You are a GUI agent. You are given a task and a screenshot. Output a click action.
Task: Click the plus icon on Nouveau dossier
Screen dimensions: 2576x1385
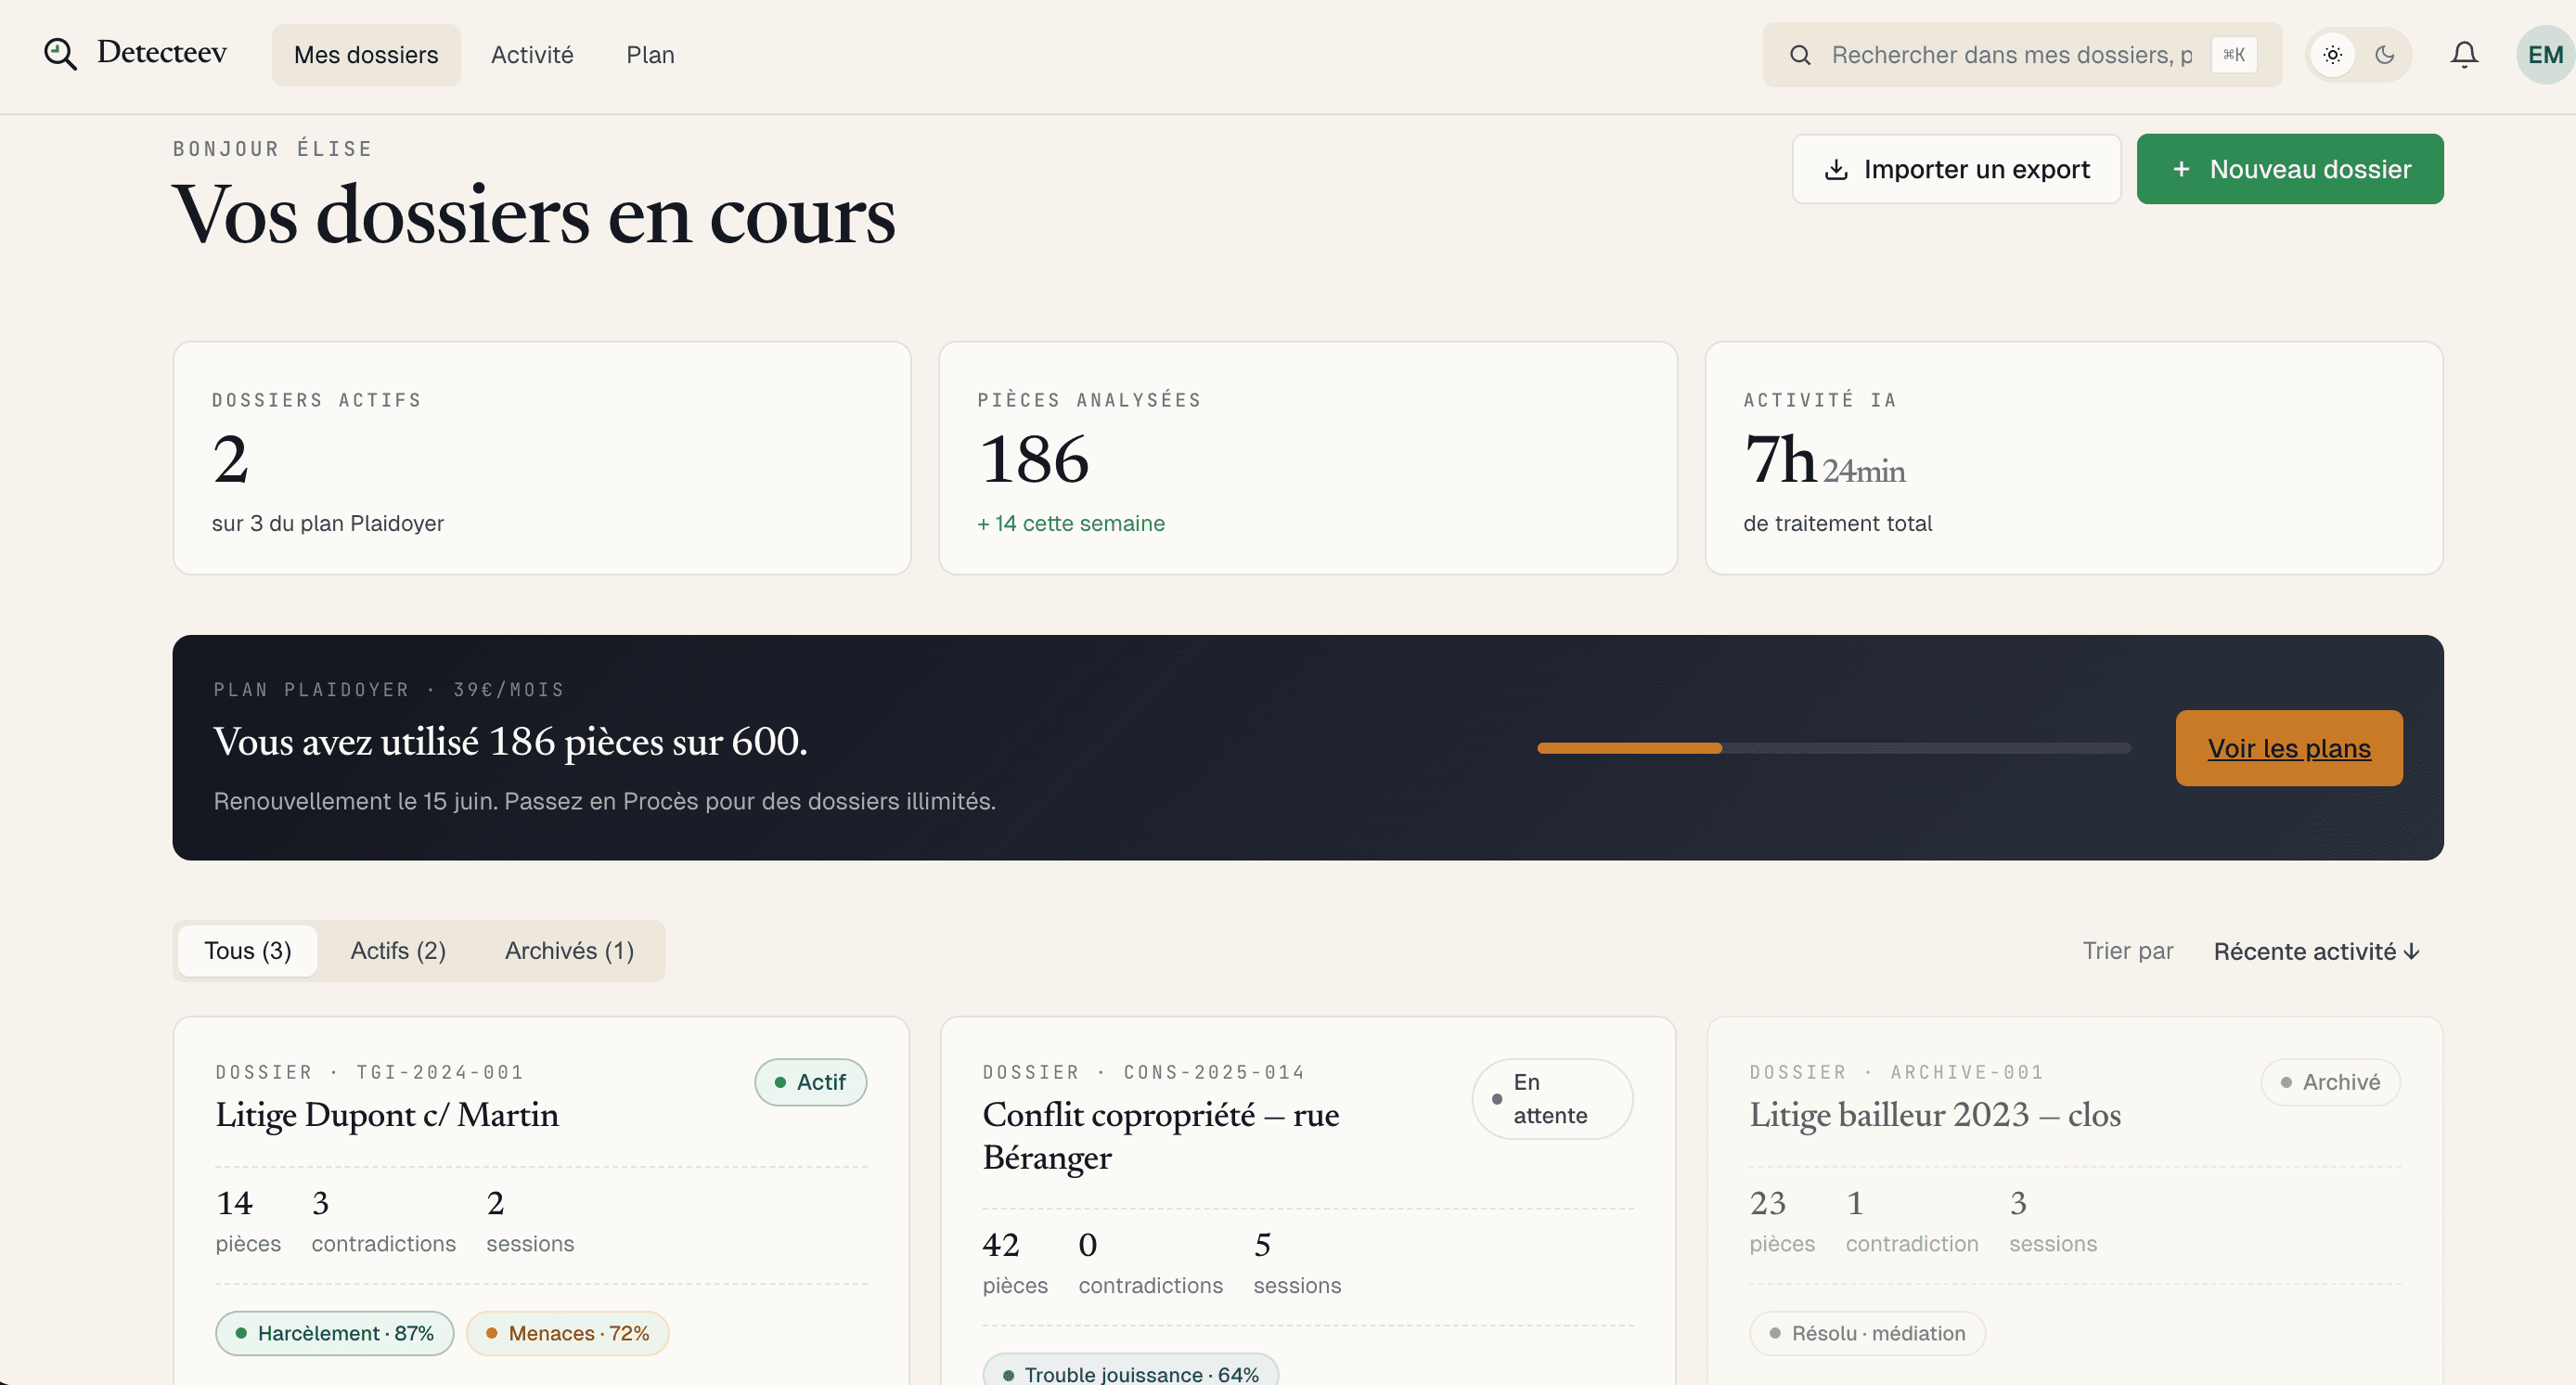pyautogui.click(x=2182, y=169)
